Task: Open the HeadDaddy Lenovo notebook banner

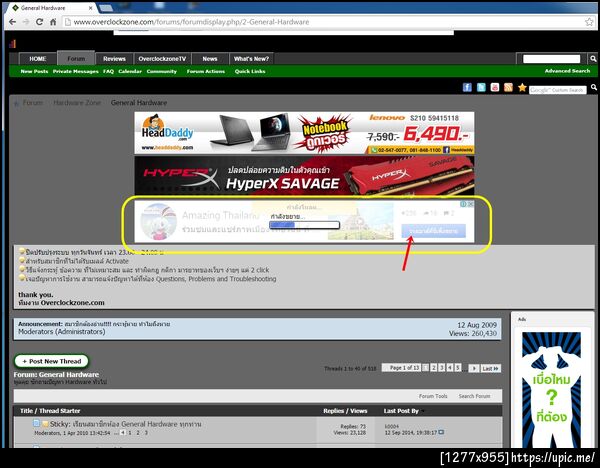Action: click(304, 133)
